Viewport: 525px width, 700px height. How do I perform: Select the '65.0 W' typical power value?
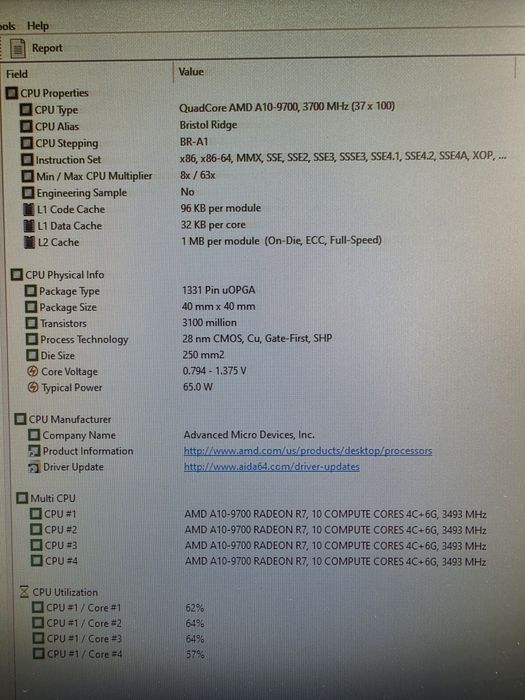tap(198, 387)
